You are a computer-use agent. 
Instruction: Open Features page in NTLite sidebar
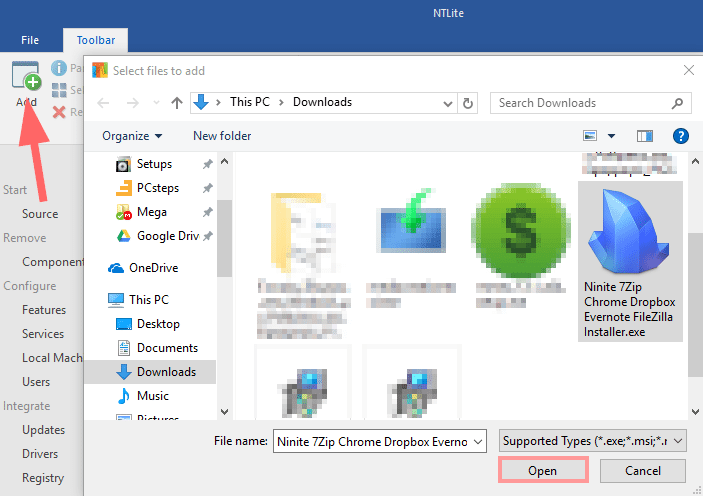tap(44, 310)
